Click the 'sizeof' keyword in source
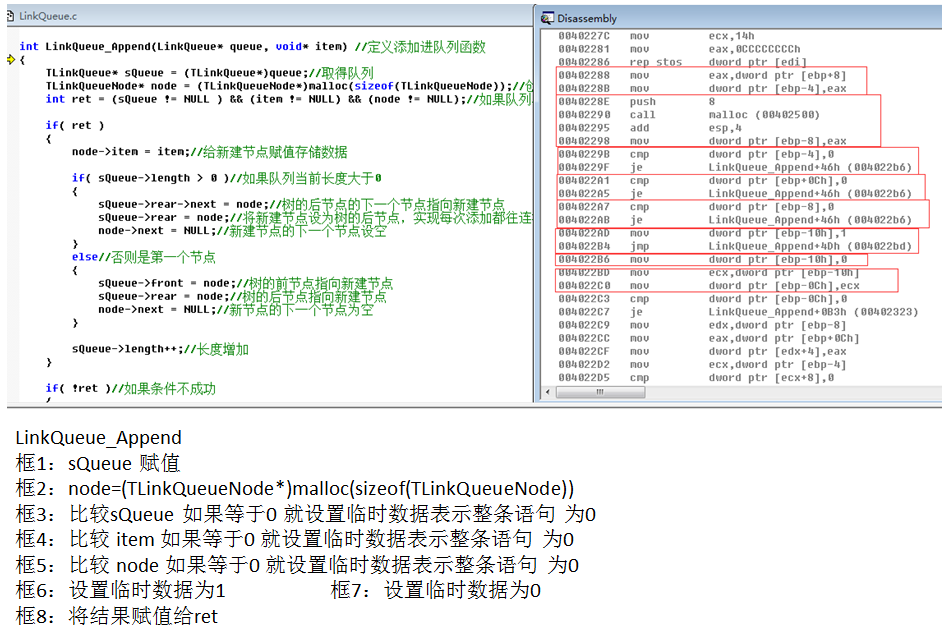Image resolution: width=950 pixels, height=635 pixels. pos(374,86)
